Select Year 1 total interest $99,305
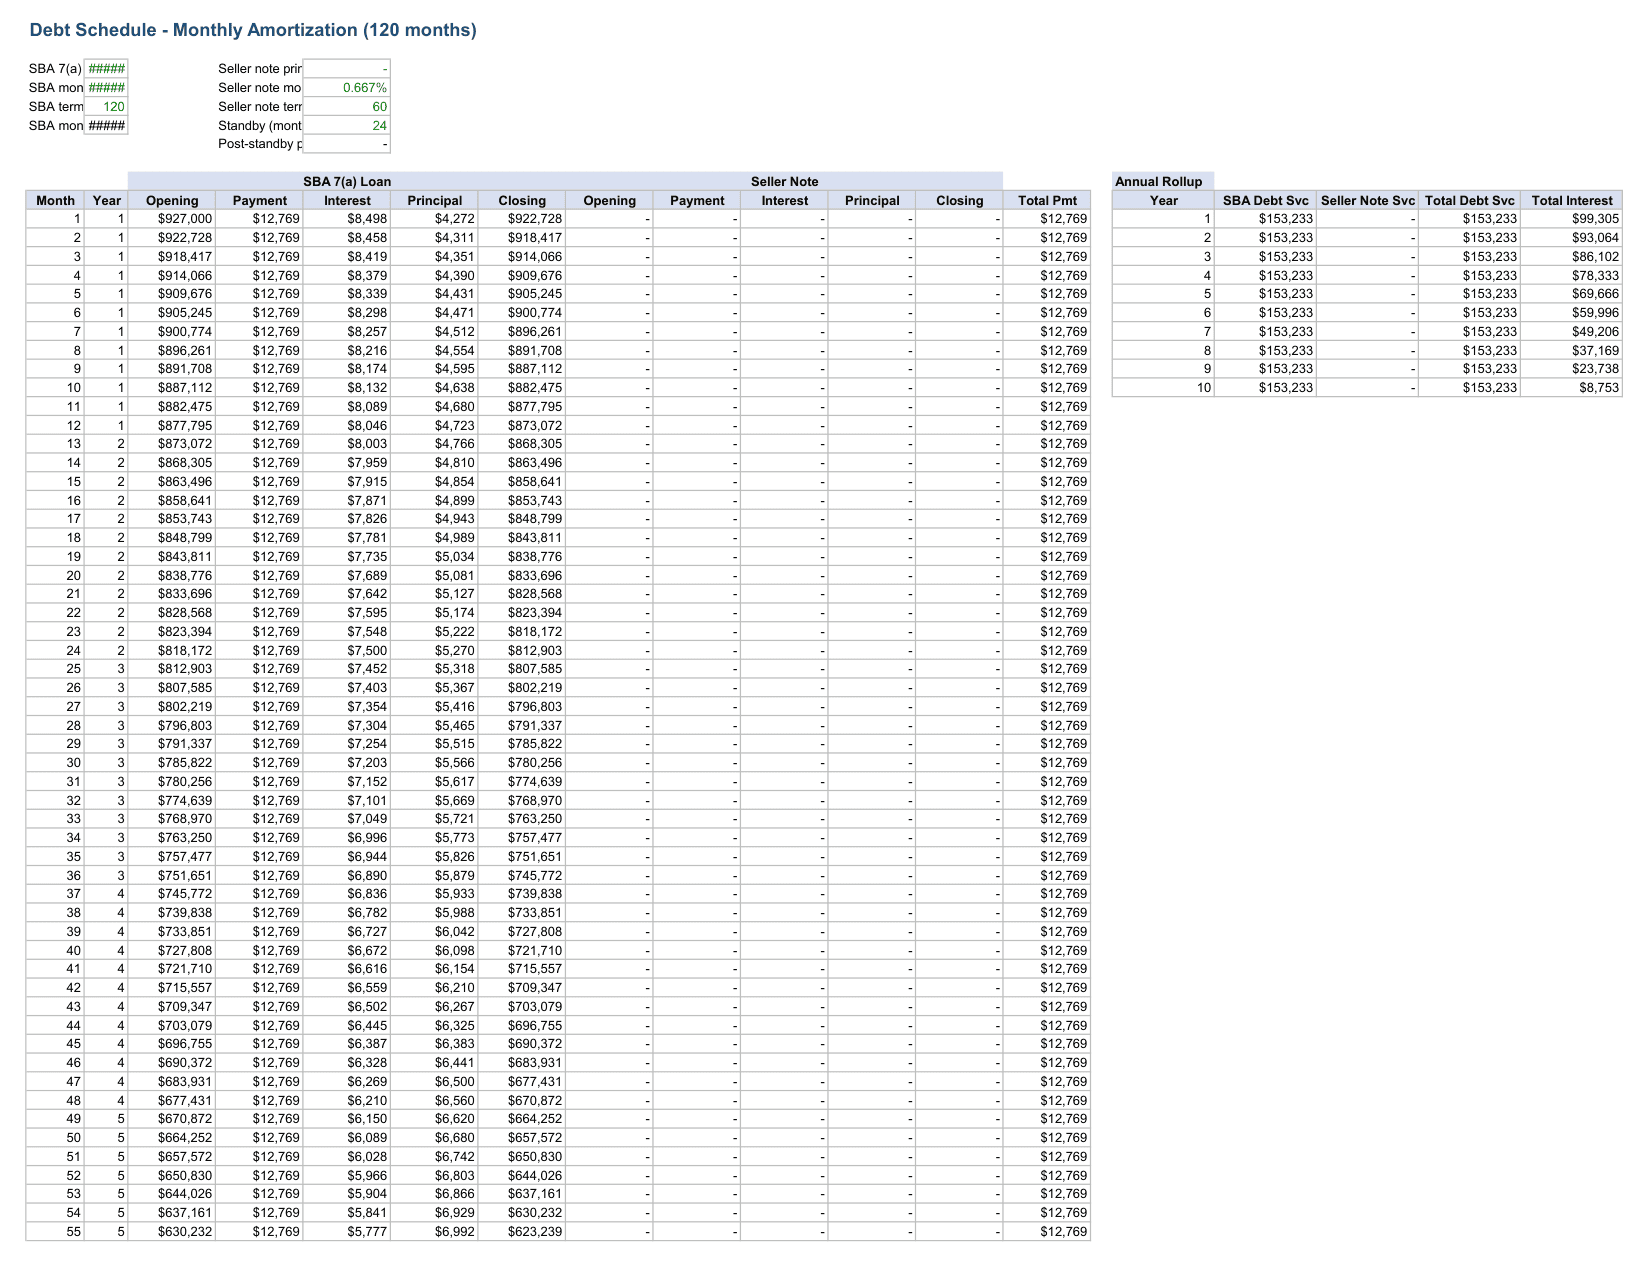This screenshot has width=1650, height=1275. (1571, 219)
